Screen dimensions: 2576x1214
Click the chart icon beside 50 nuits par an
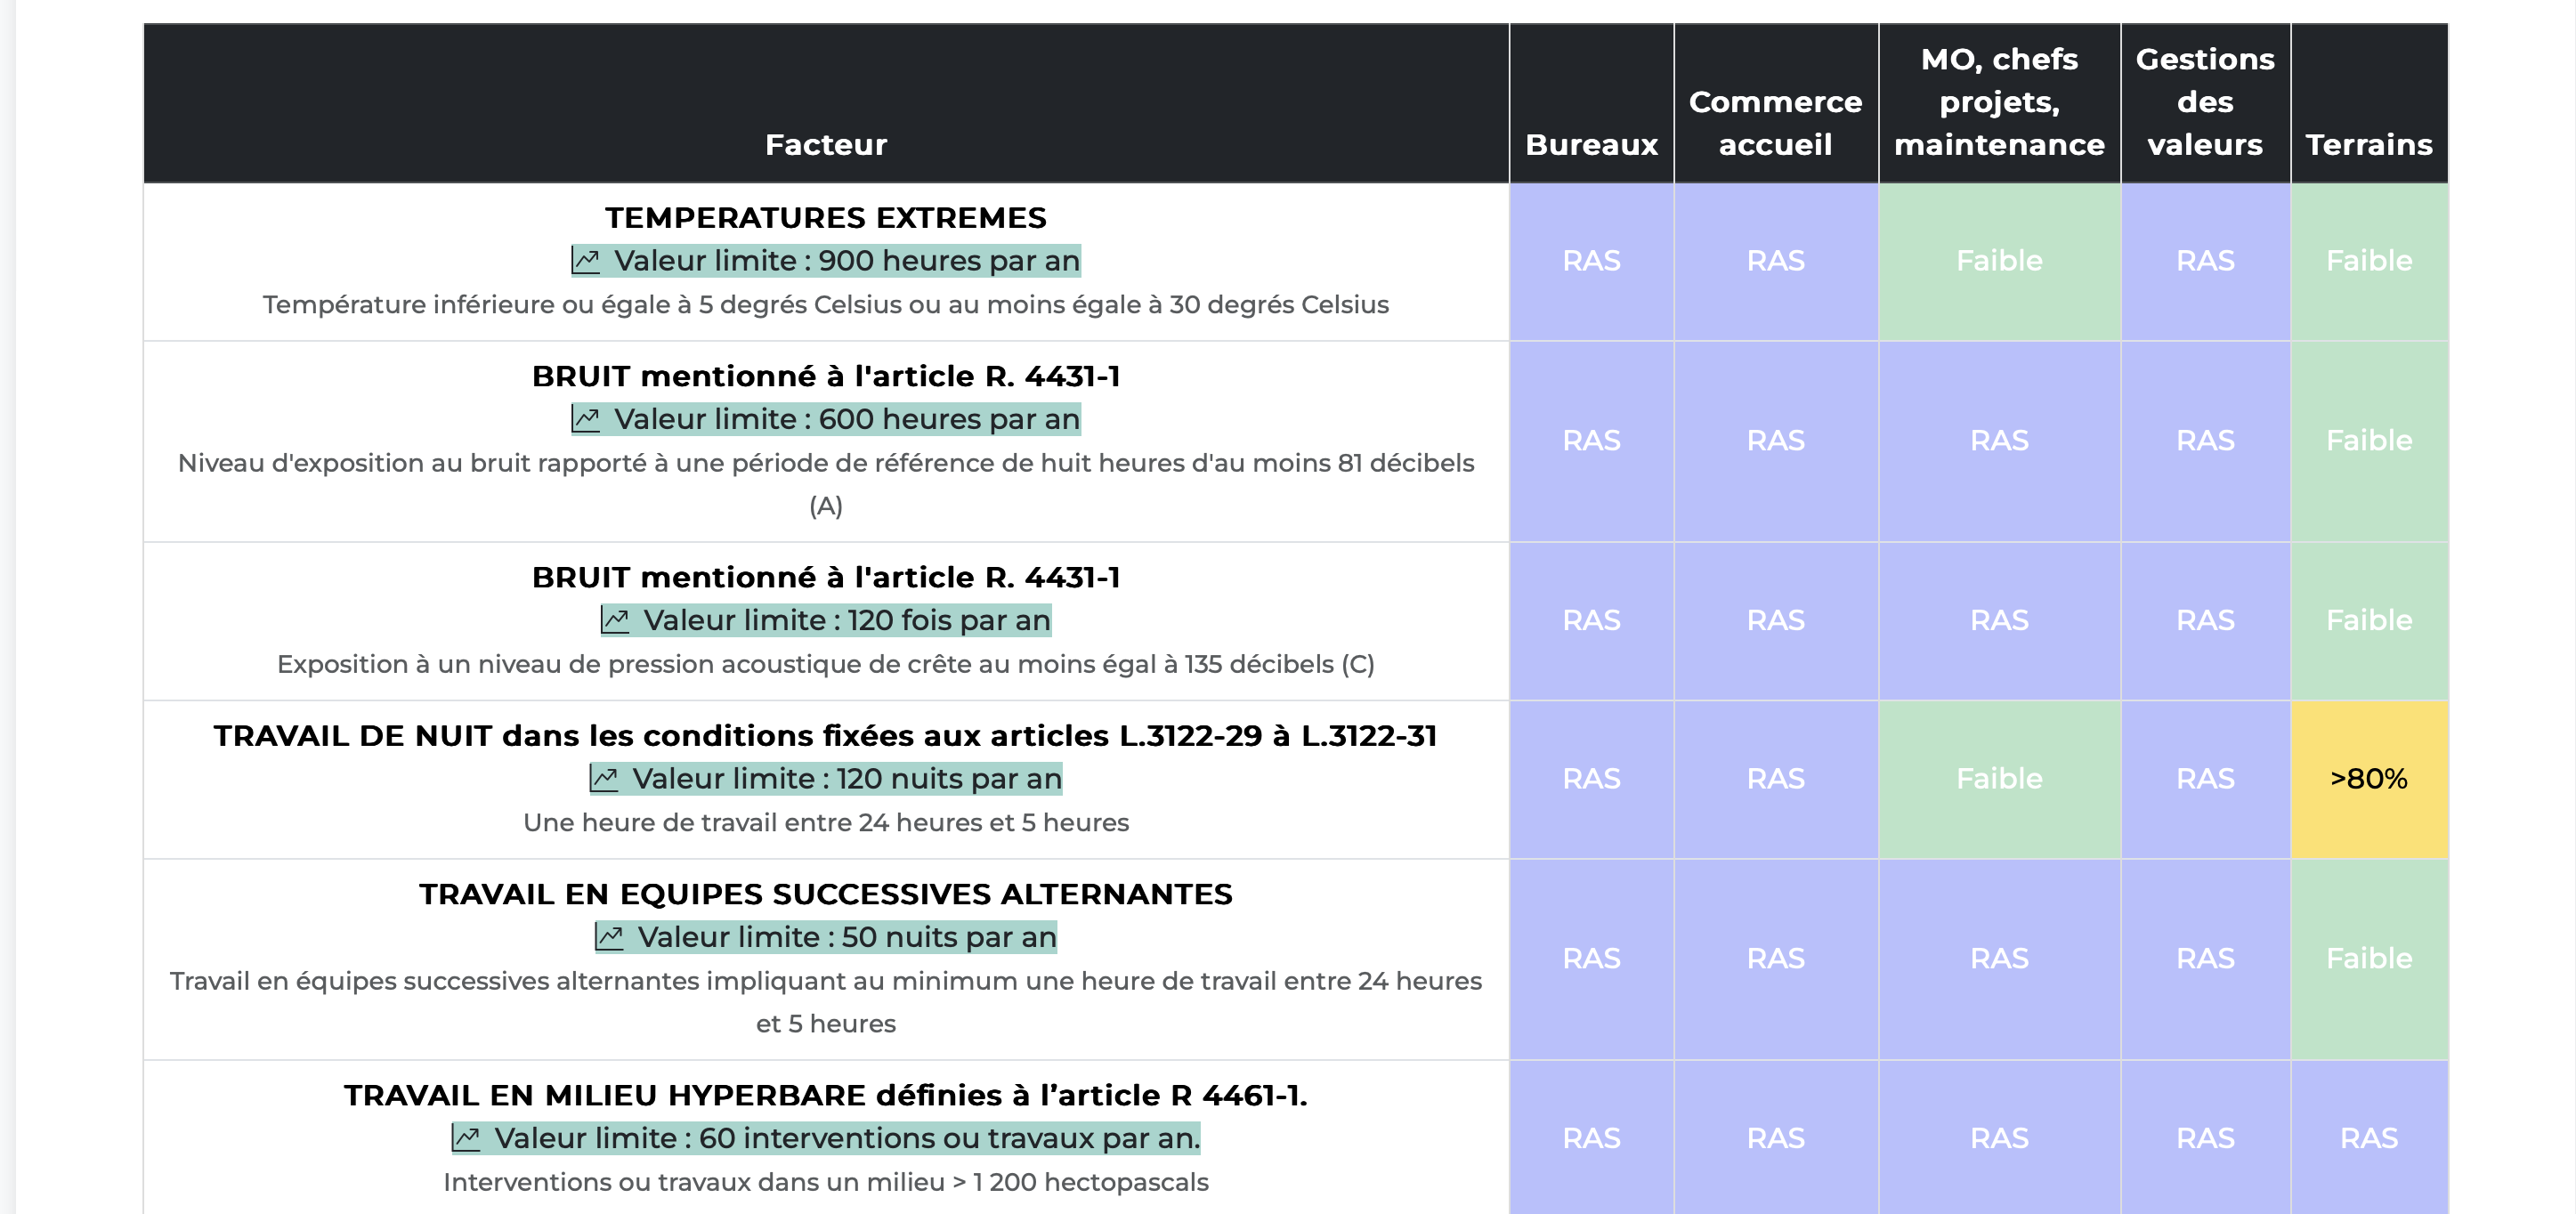[610, 937]
